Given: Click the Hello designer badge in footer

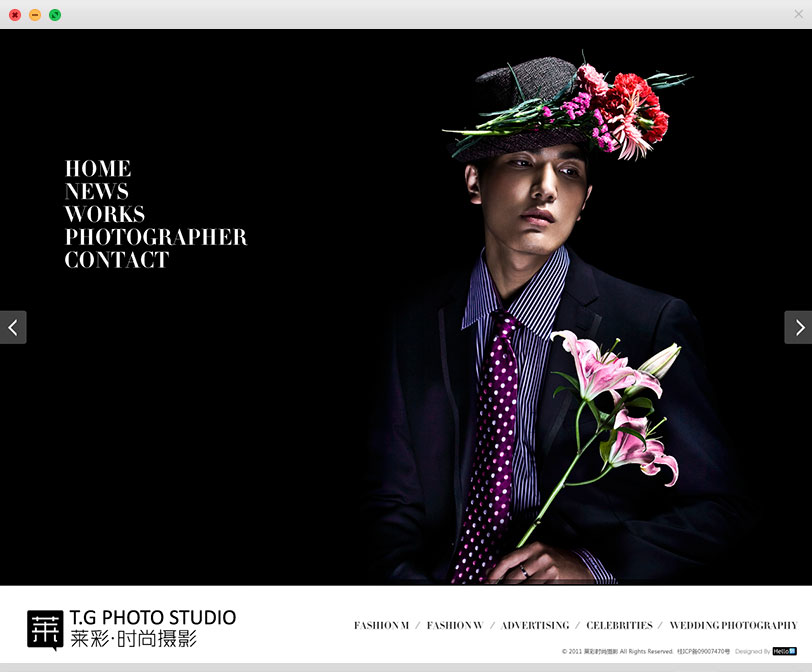Looking at the screenshot, I should coord(785,651).
